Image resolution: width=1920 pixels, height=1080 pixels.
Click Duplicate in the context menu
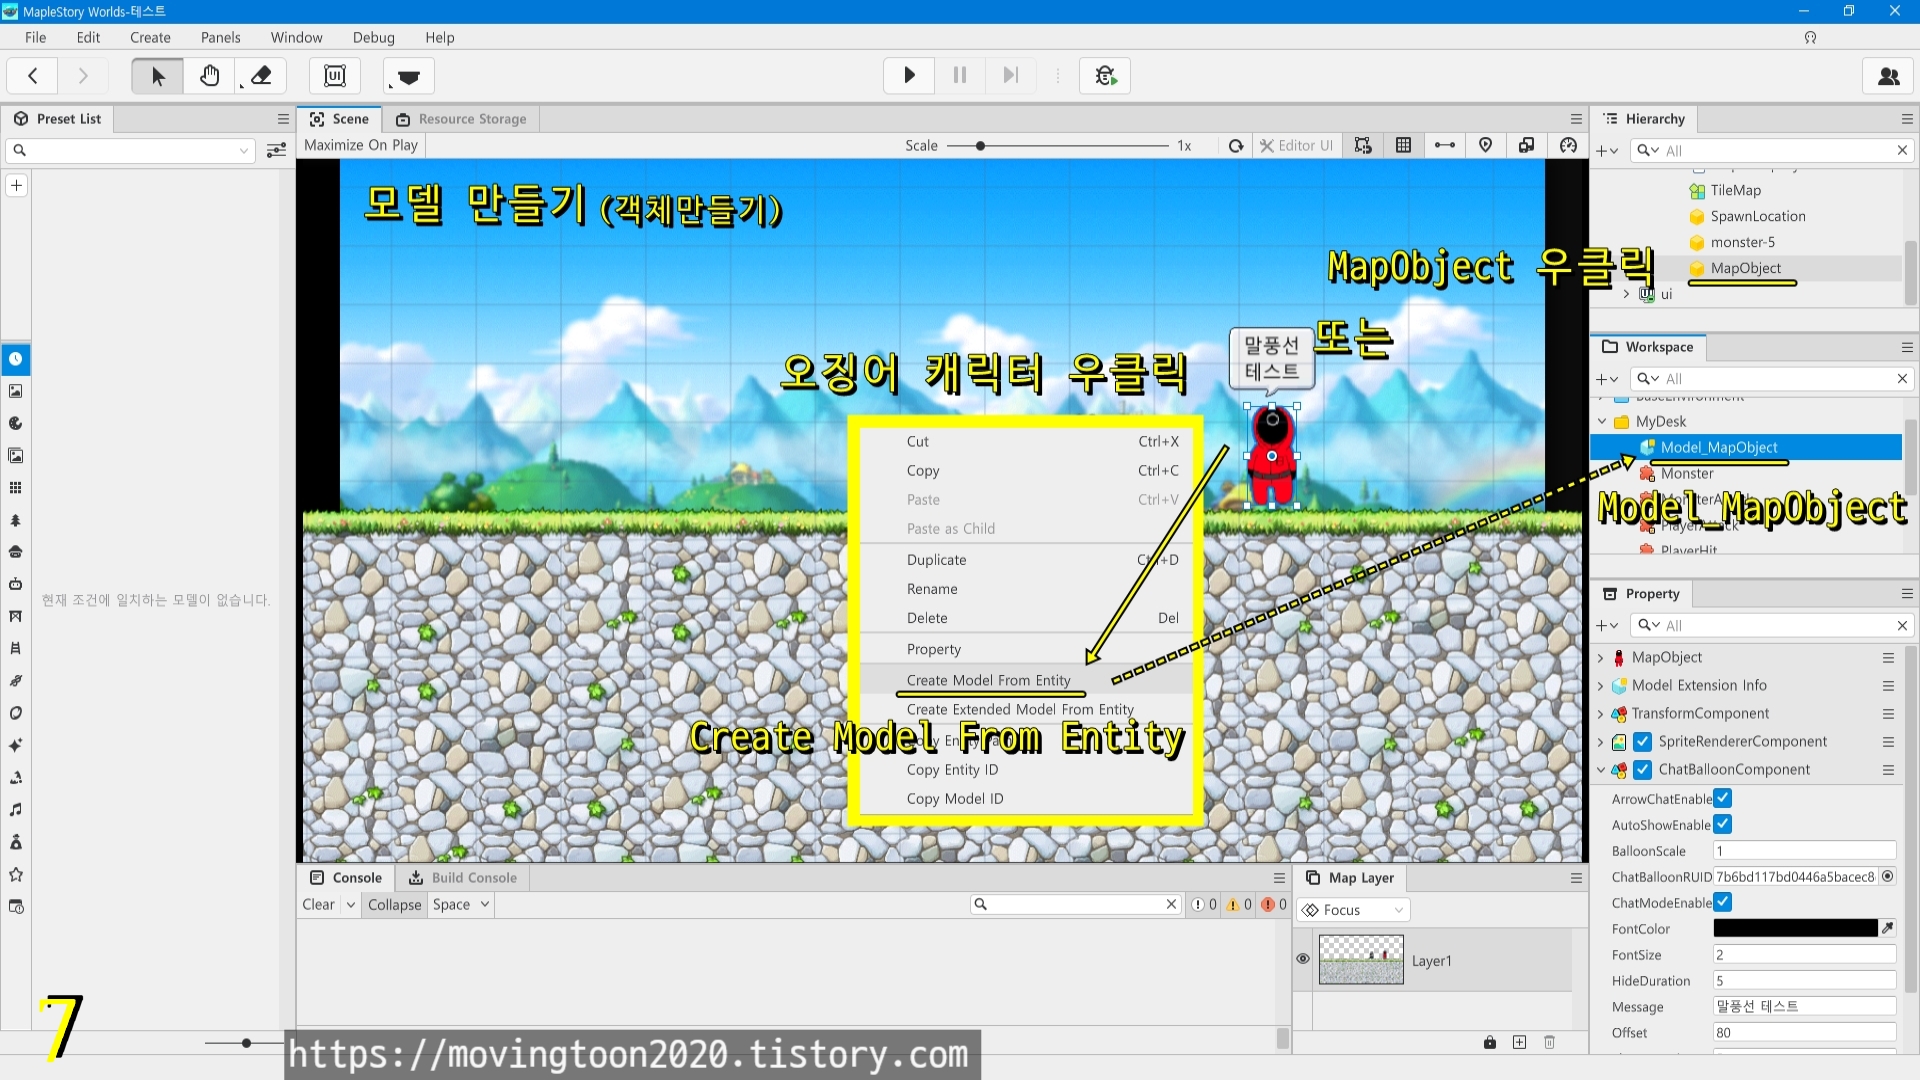pos(936,560)
